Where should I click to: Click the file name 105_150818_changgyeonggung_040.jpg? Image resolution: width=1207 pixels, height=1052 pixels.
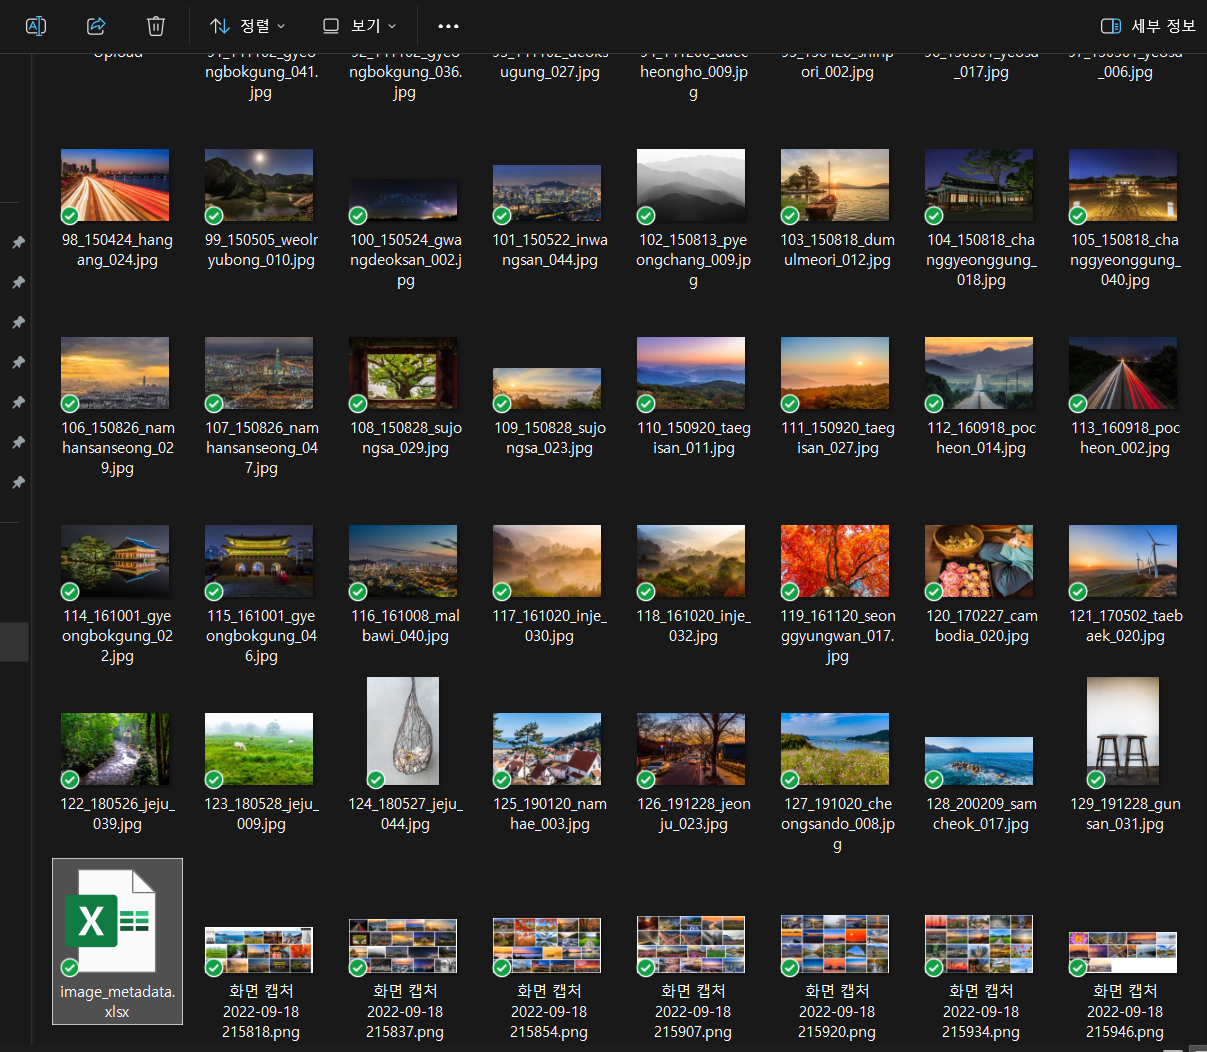[1125, 260]
